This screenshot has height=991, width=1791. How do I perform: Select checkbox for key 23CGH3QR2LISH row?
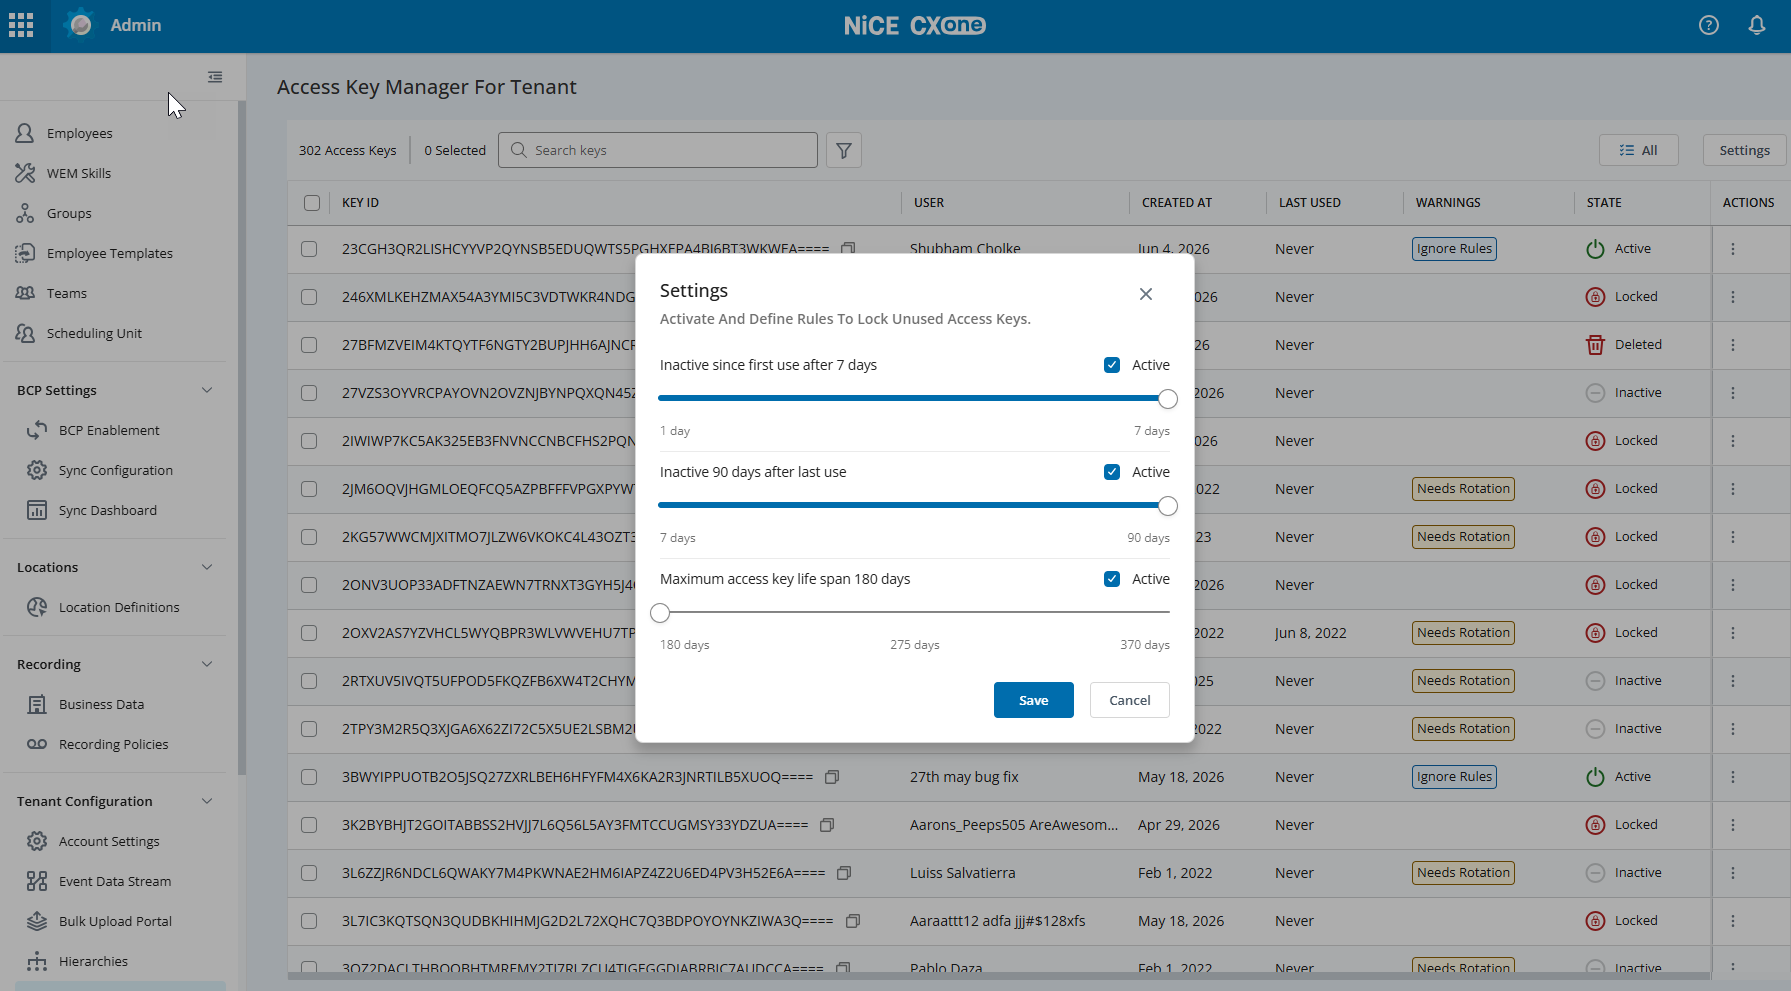tap(309, 249)
